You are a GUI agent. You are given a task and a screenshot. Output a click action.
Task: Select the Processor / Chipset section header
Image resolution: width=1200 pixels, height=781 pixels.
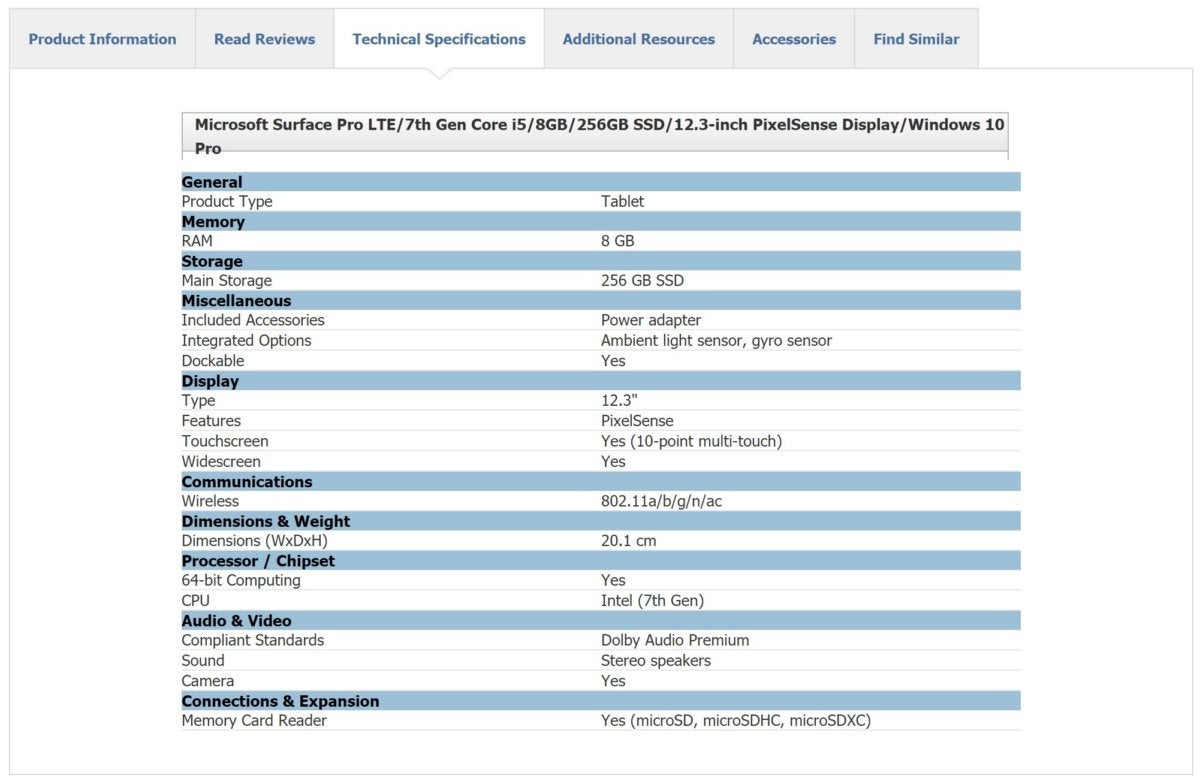(x=601, y=561)
